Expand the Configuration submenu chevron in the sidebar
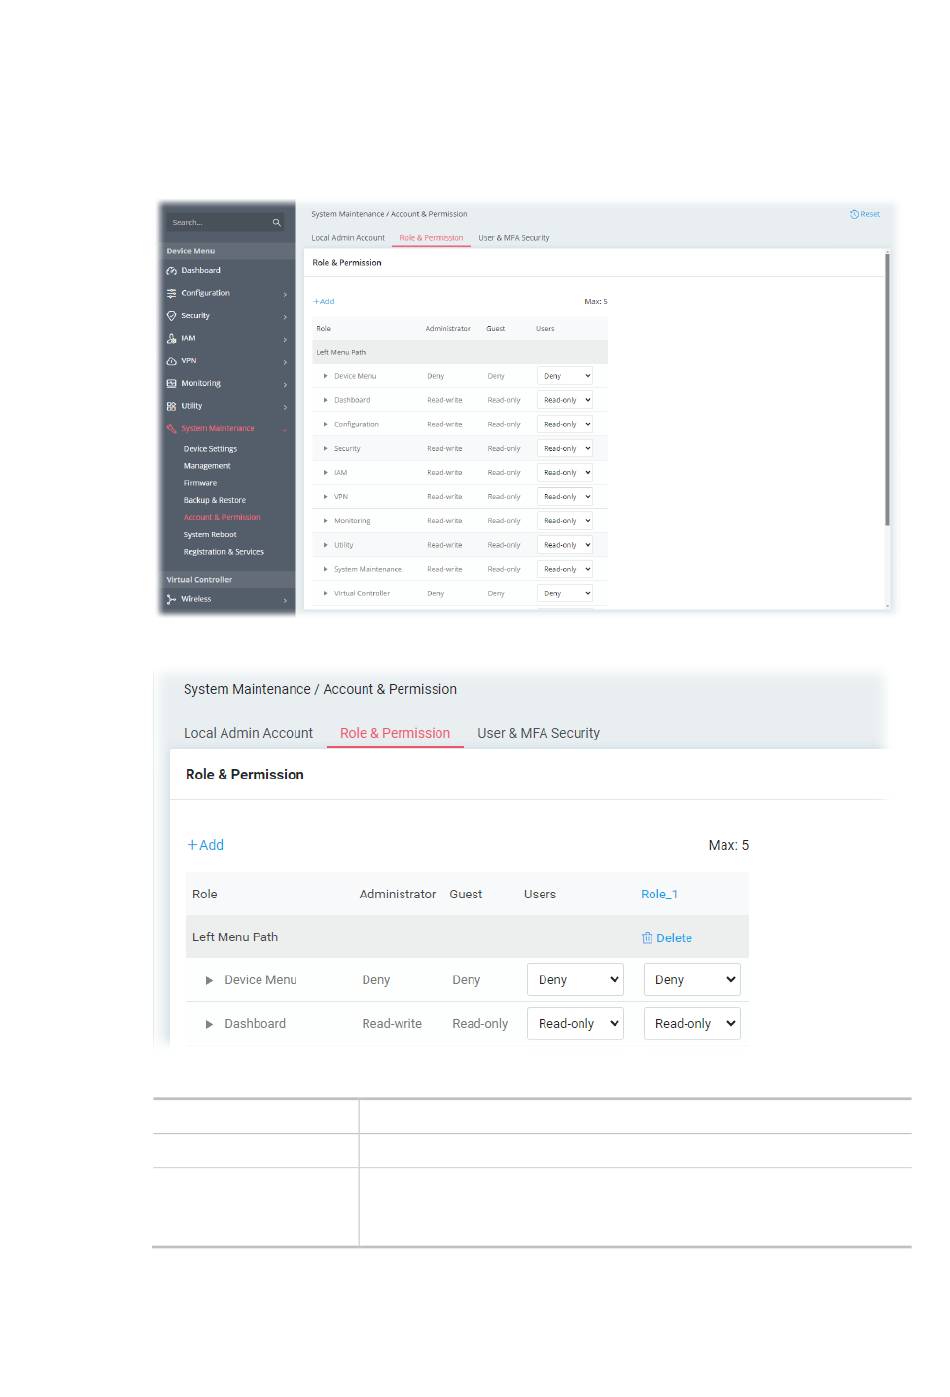The image size is (950, 1397). 285,294
